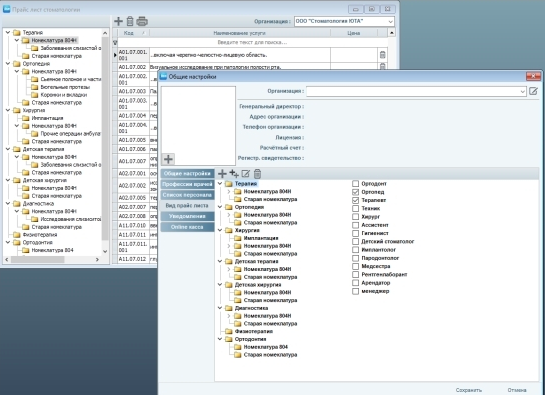Click the Терапия folder icon in the settings tree
Screen dimensions: 545x395
point(229,184)
